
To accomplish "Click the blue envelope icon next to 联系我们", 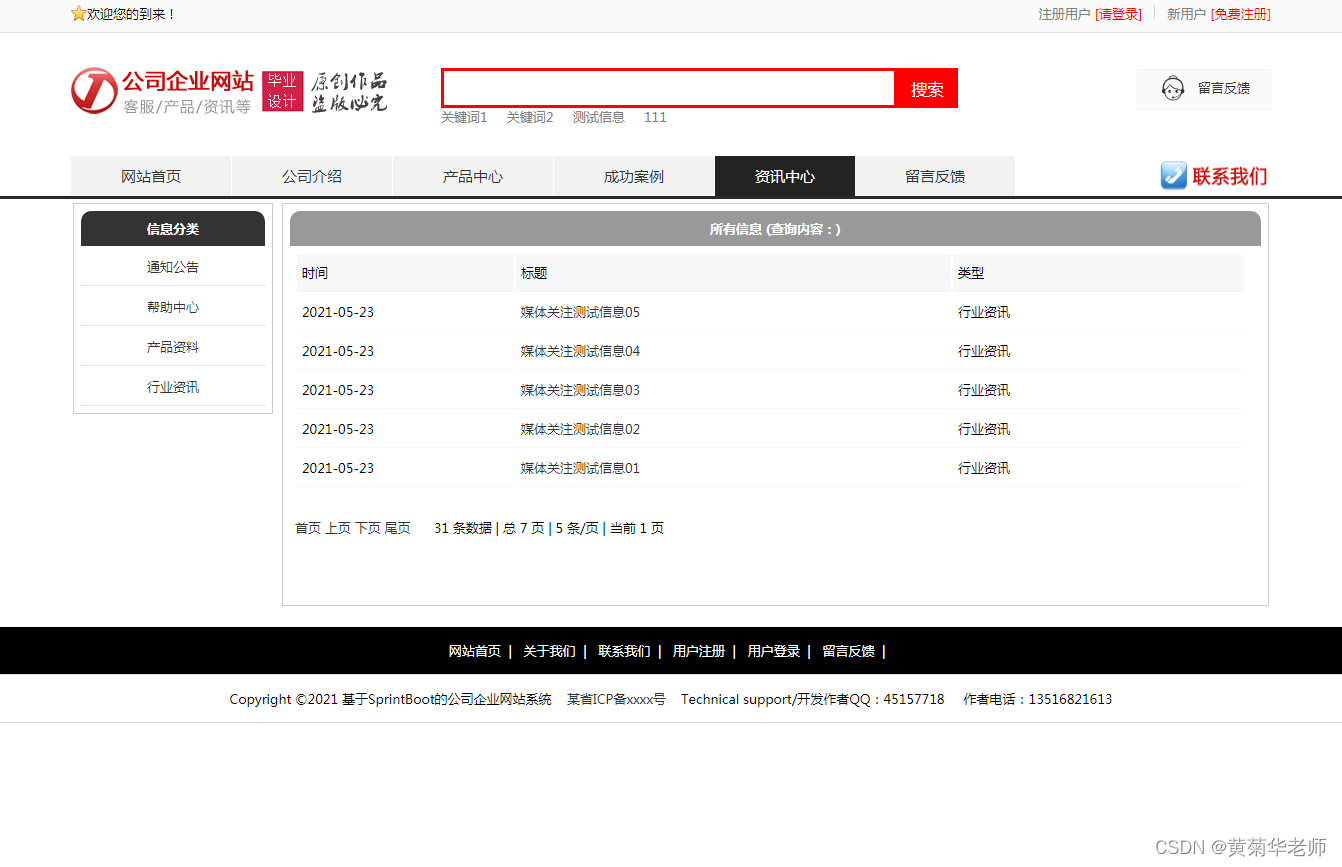I will coord(1173,175).
